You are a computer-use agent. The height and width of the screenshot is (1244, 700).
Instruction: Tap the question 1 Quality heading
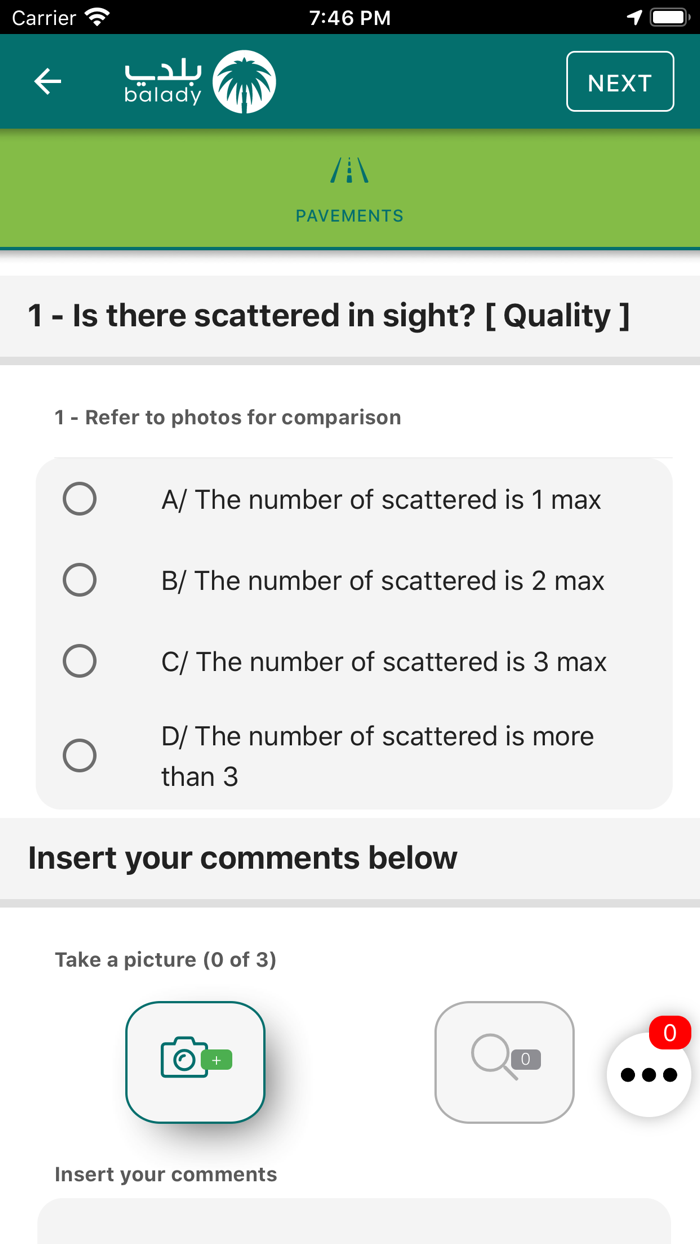[x=329, y=316]
